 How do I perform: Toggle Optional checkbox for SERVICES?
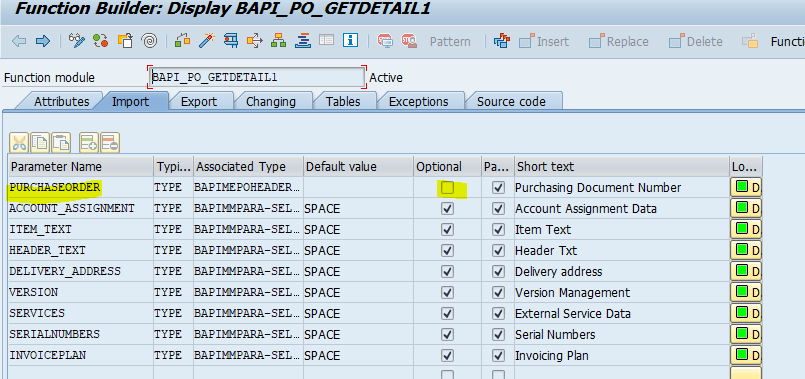448,313
